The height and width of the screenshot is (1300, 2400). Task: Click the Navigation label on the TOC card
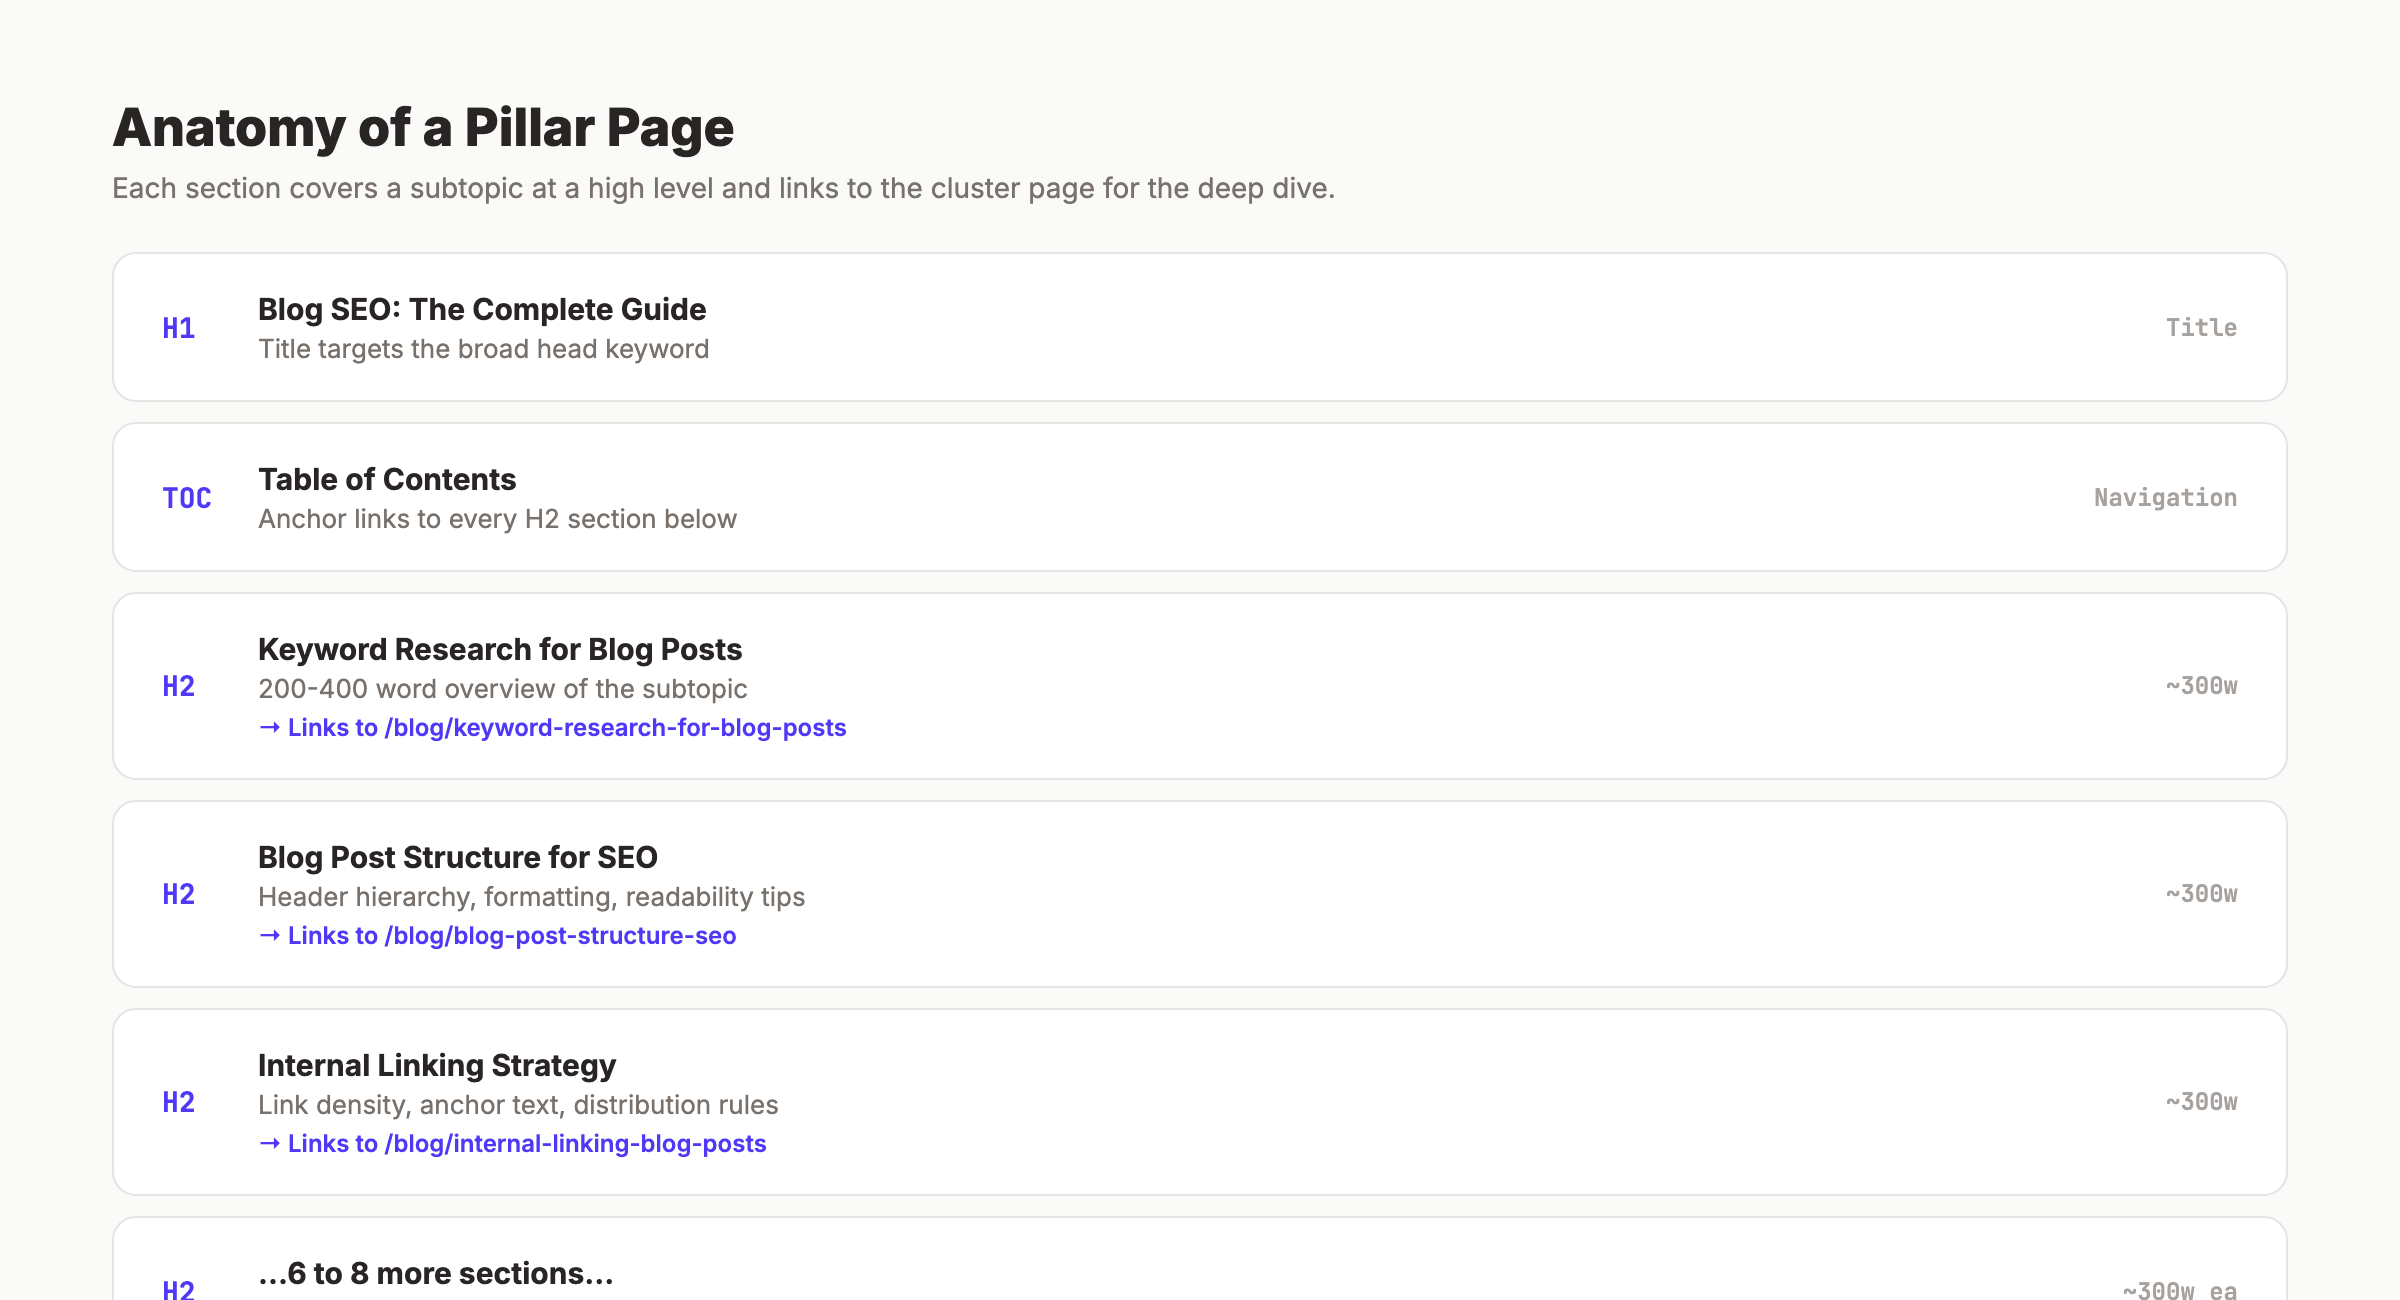(2167, 497)
